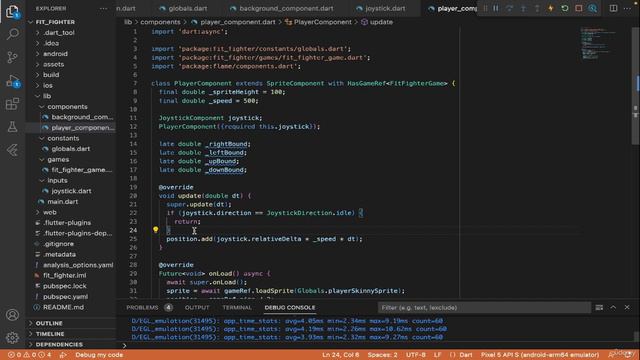Open the Debug Console panel tab
Image resolution: width=640 pixels, height=360 pixels.
coord(290,307)
